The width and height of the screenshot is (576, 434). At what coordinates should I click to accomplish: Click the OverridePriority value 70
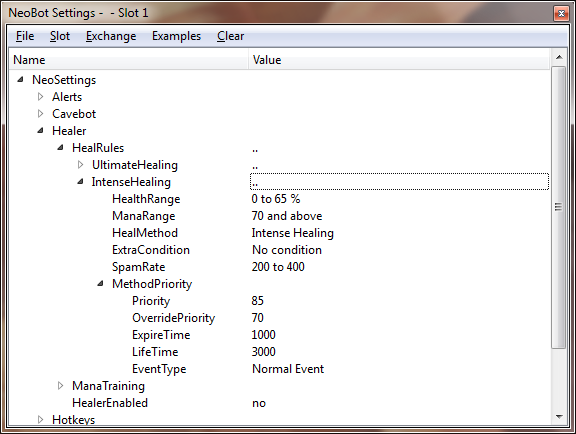coord(258,318)
